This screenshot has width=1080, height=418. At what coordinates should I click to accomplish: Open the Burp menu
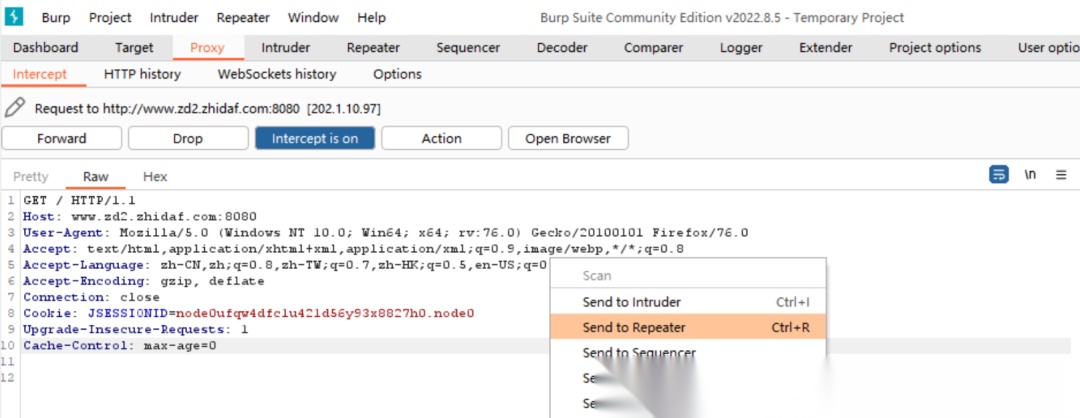[56, 17]
